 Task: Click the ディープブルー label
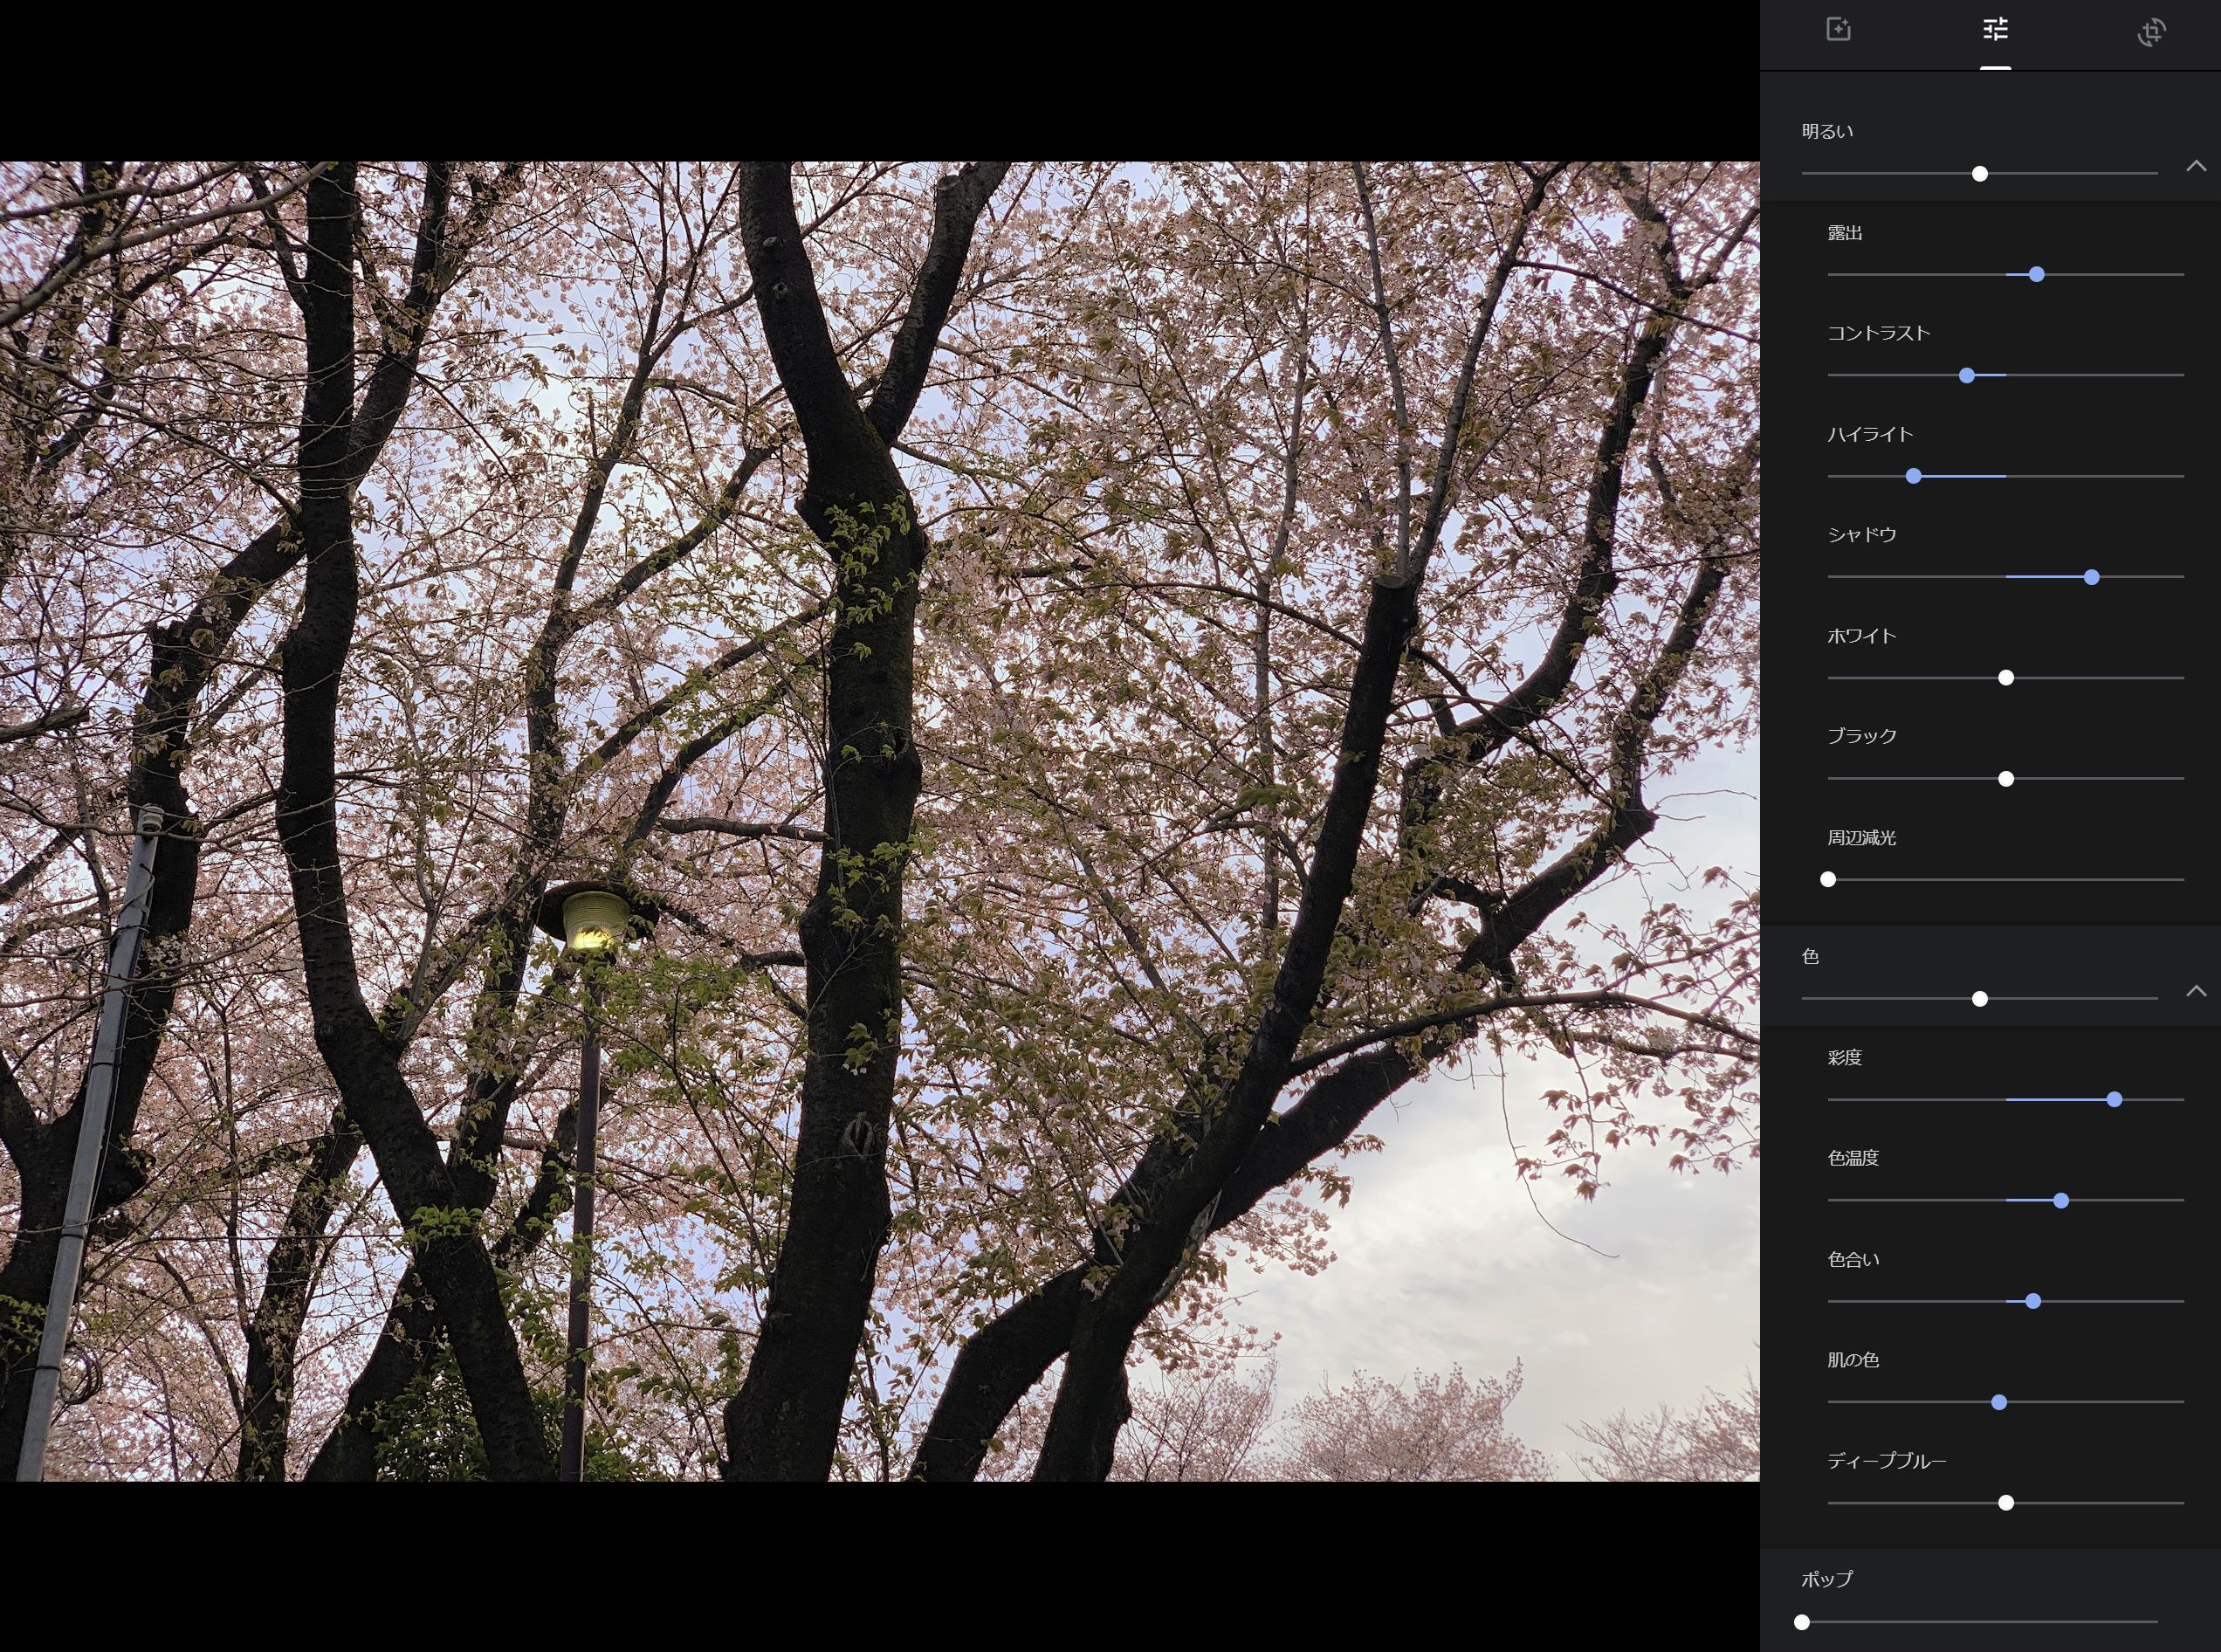[1887, 1461]
